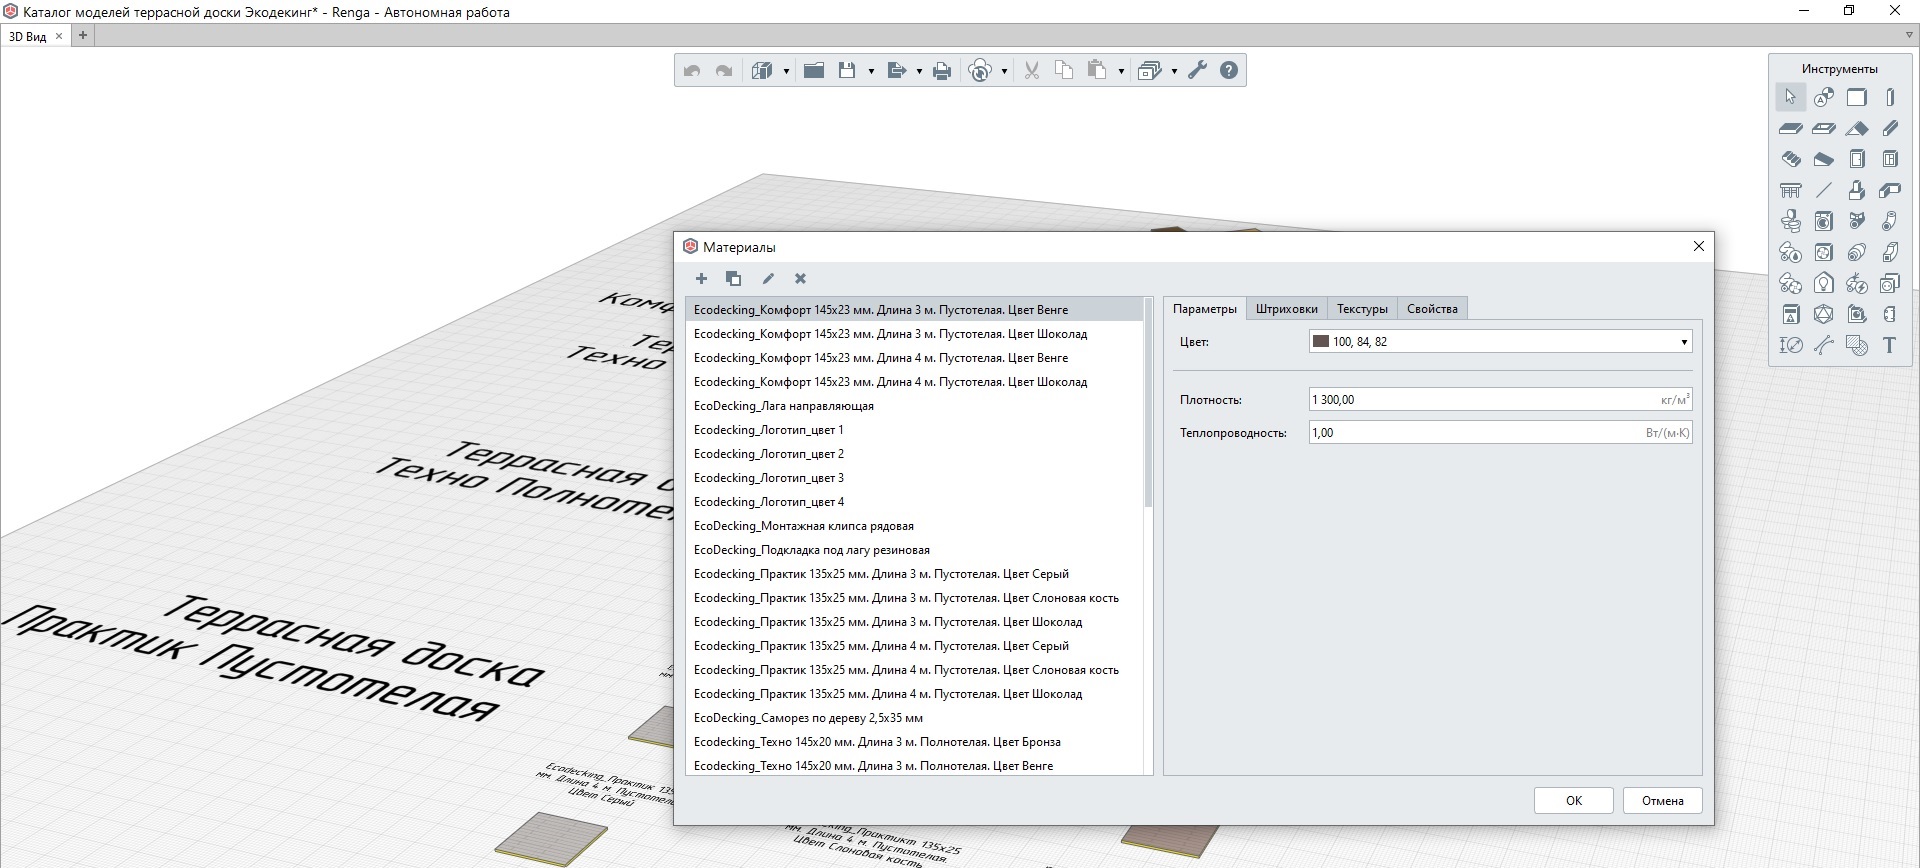Switch to the Параметры tab

(1204, 309)
